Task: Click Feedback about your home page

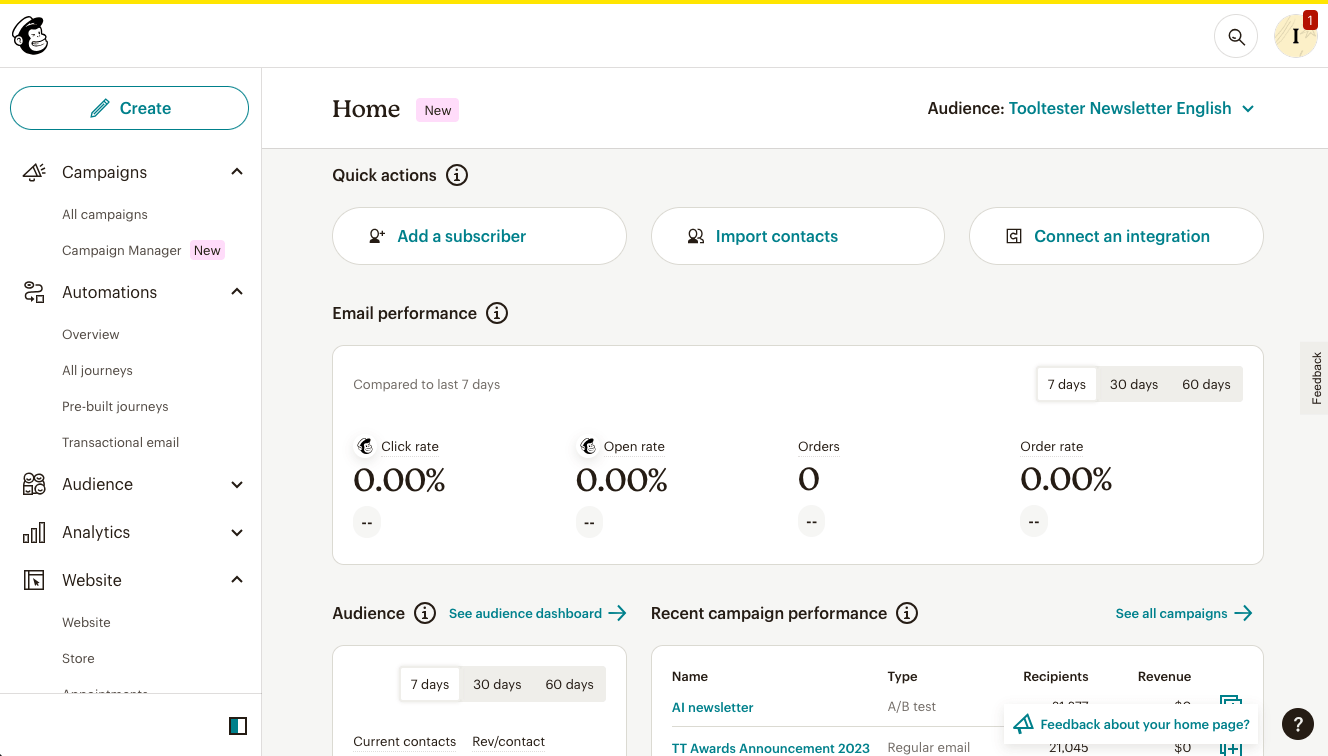Action: click(1133, 724)
